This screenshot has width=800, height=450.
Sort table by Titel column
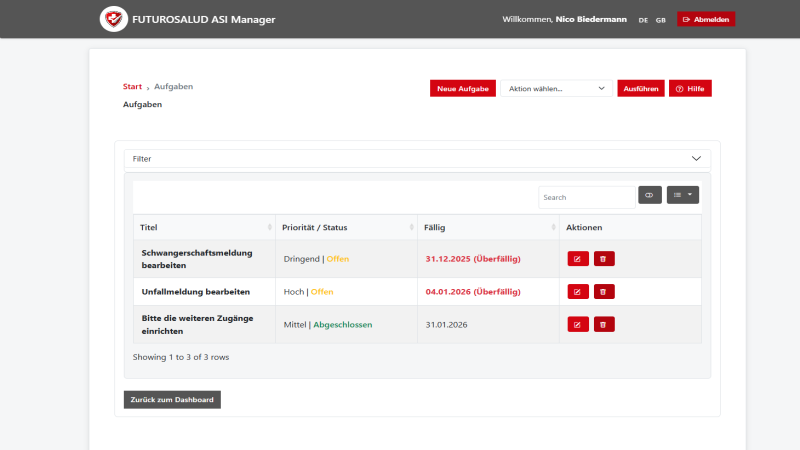(204, 228)
